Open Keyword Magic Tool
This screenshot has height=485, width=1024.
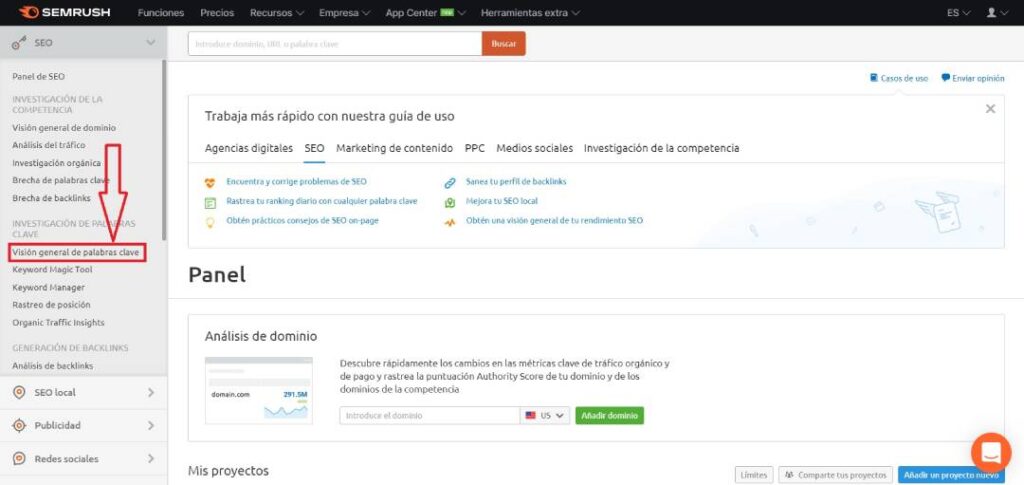[52, 270]
